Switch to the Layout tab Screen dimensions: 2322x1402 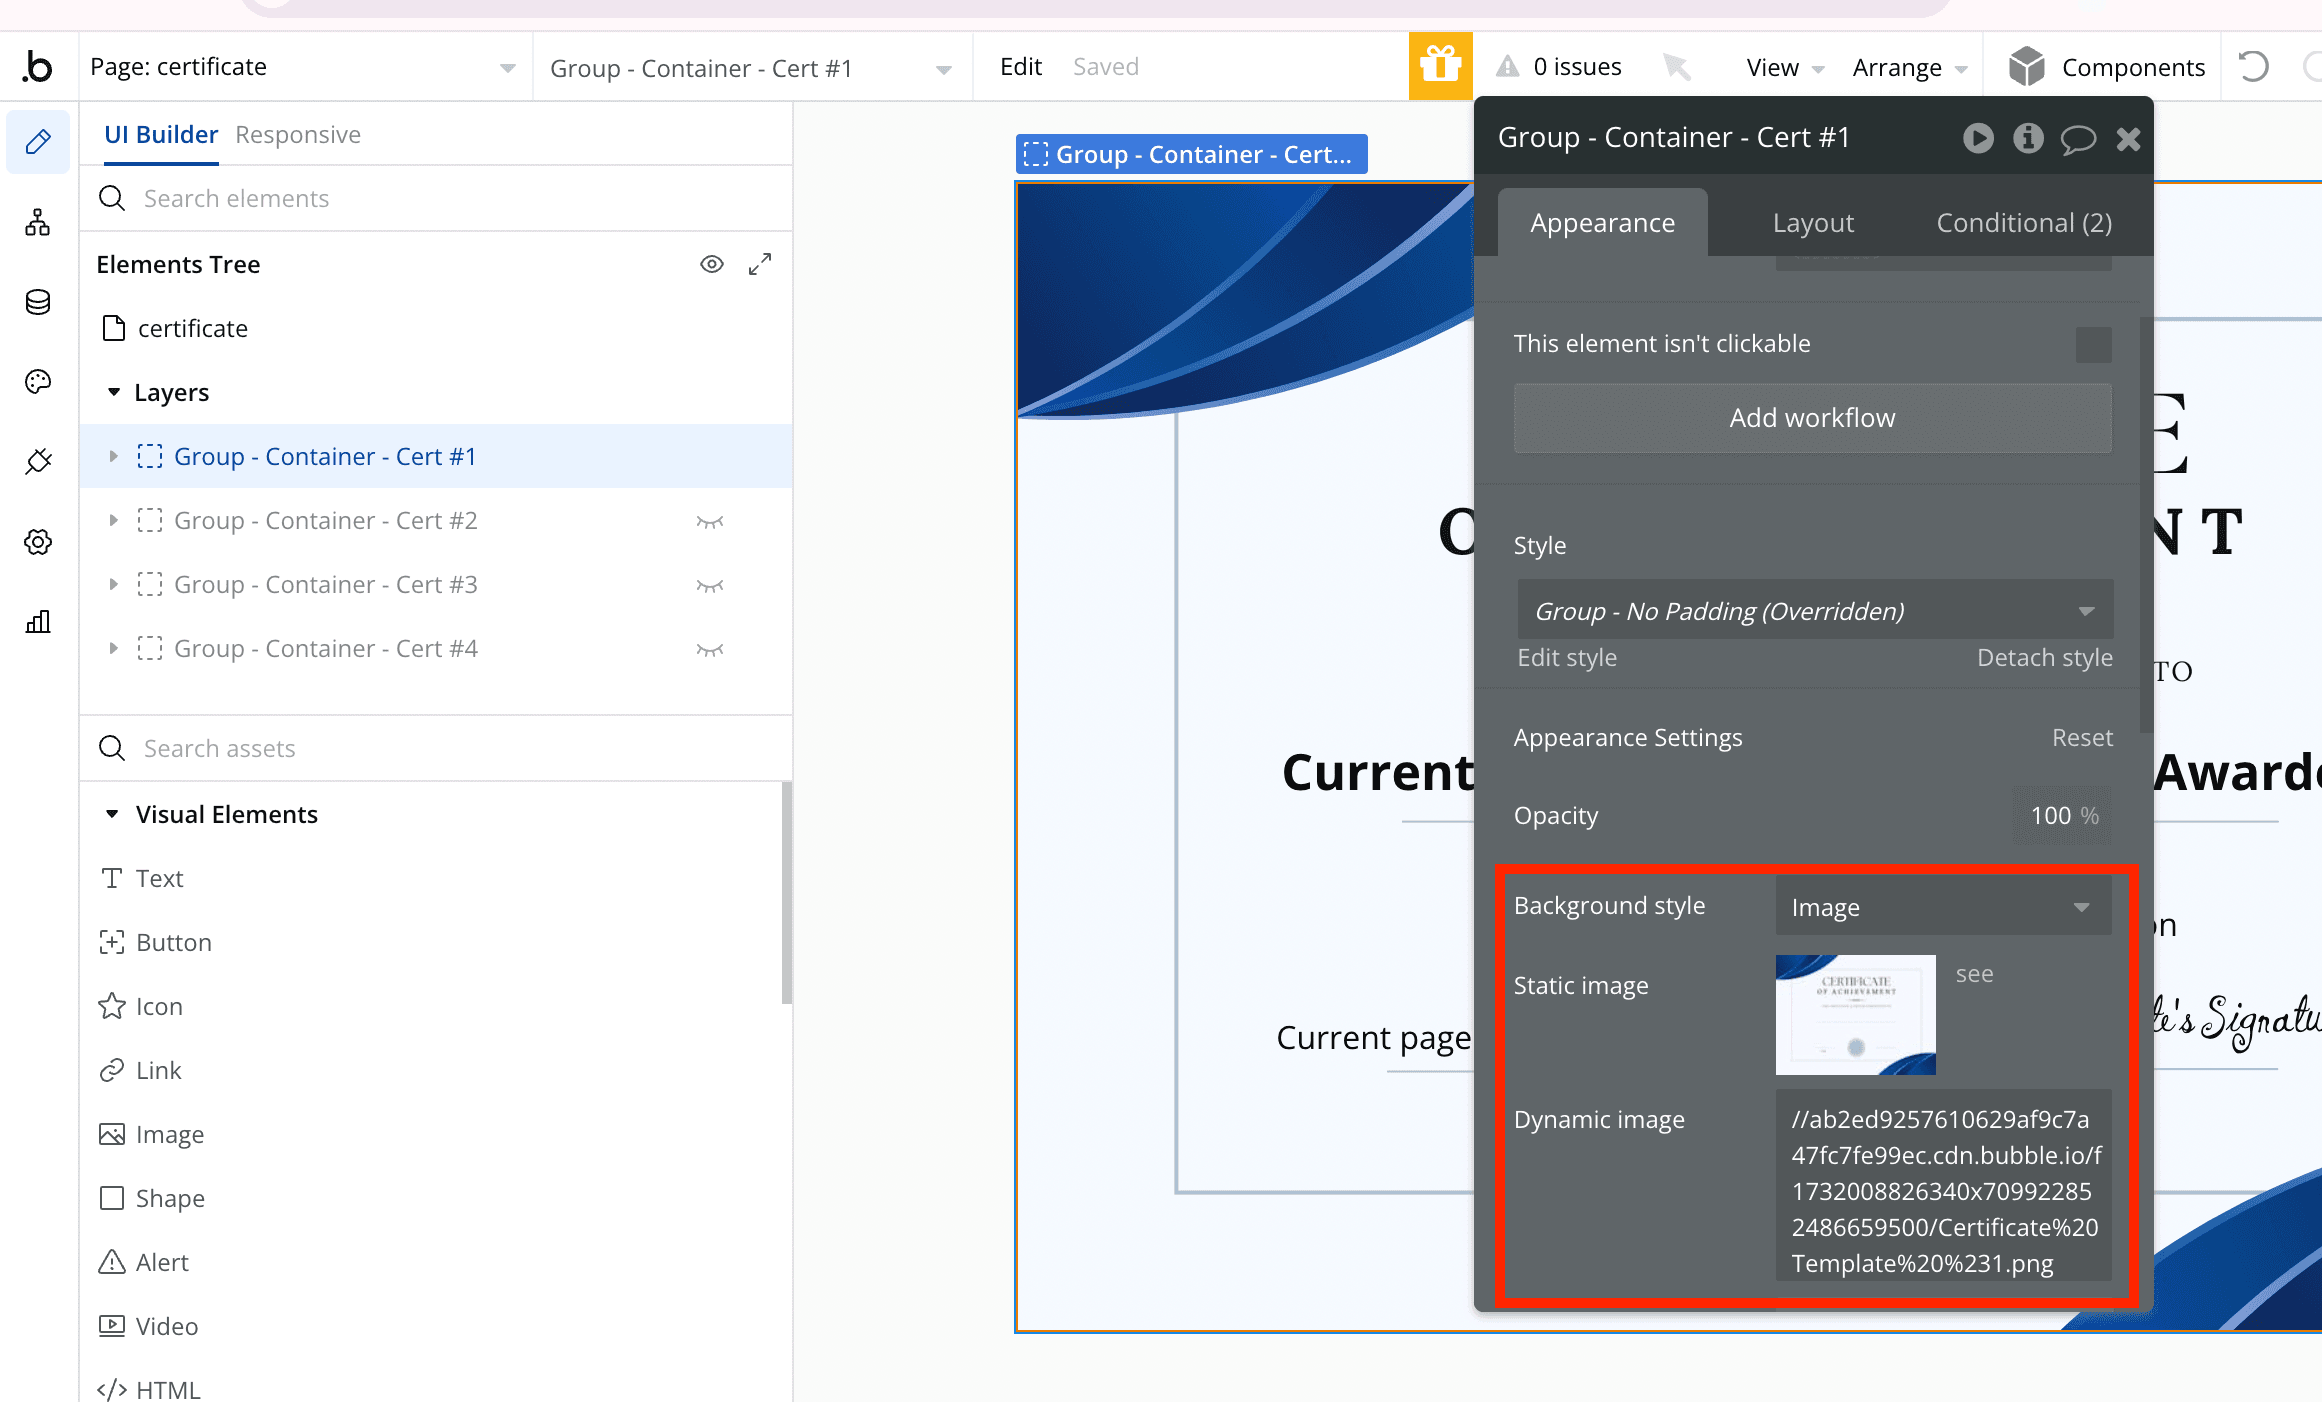point(1812,223)
